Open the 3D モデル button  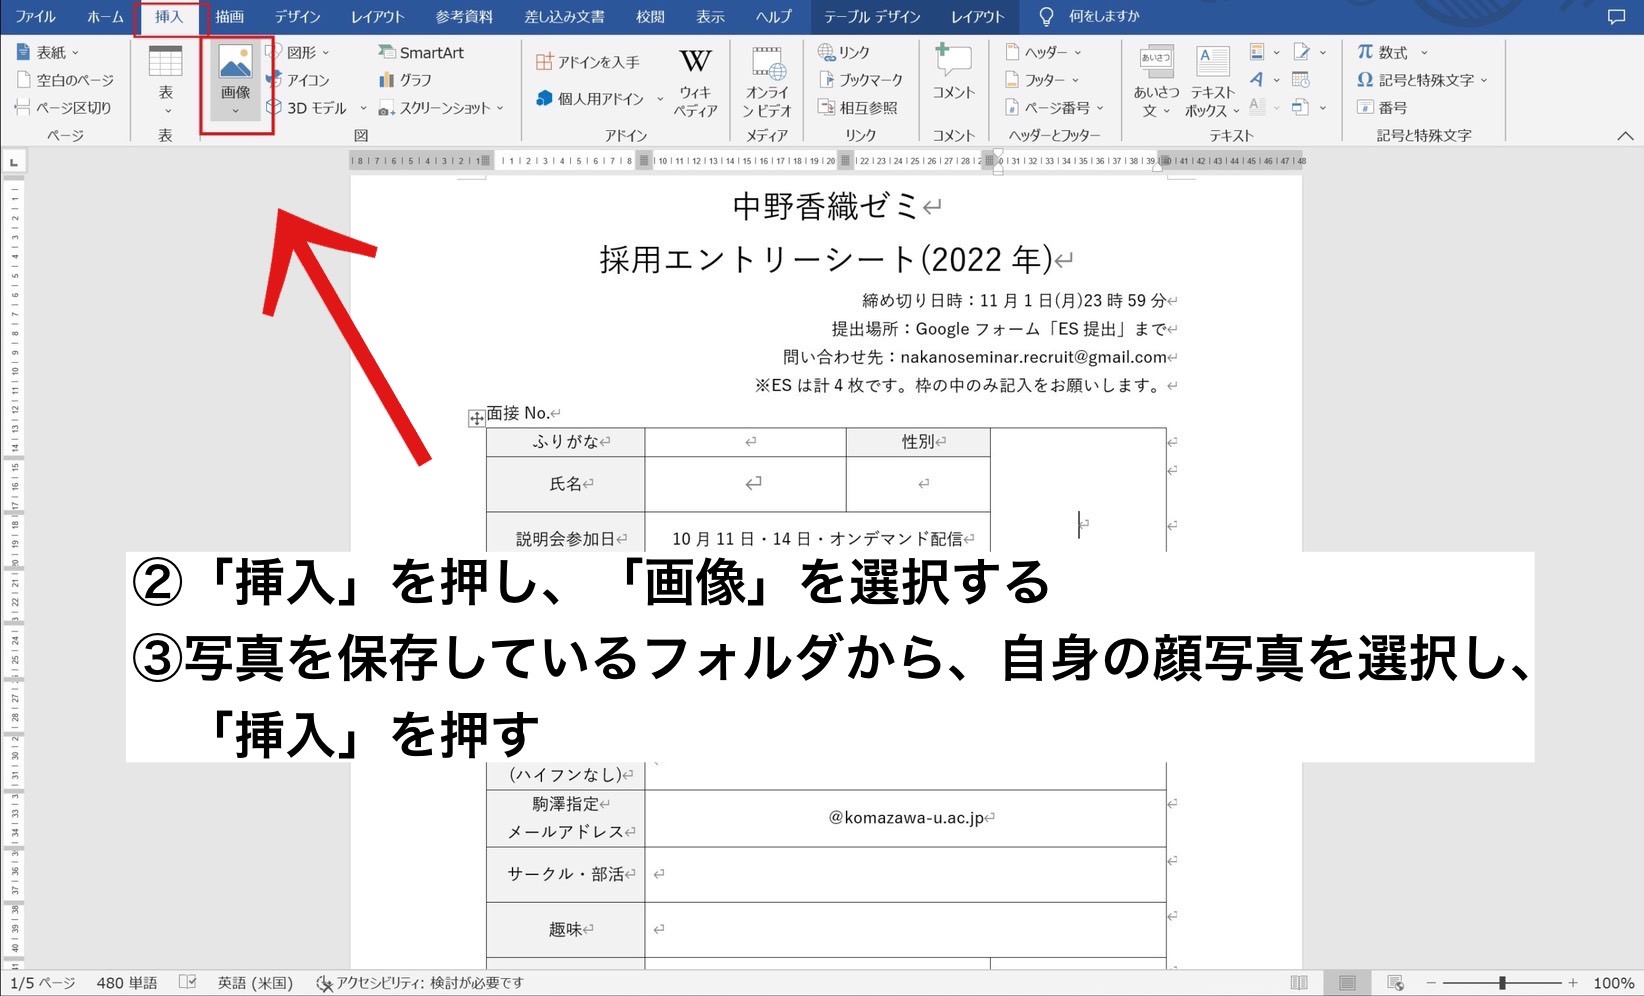(x=307, y=107)
